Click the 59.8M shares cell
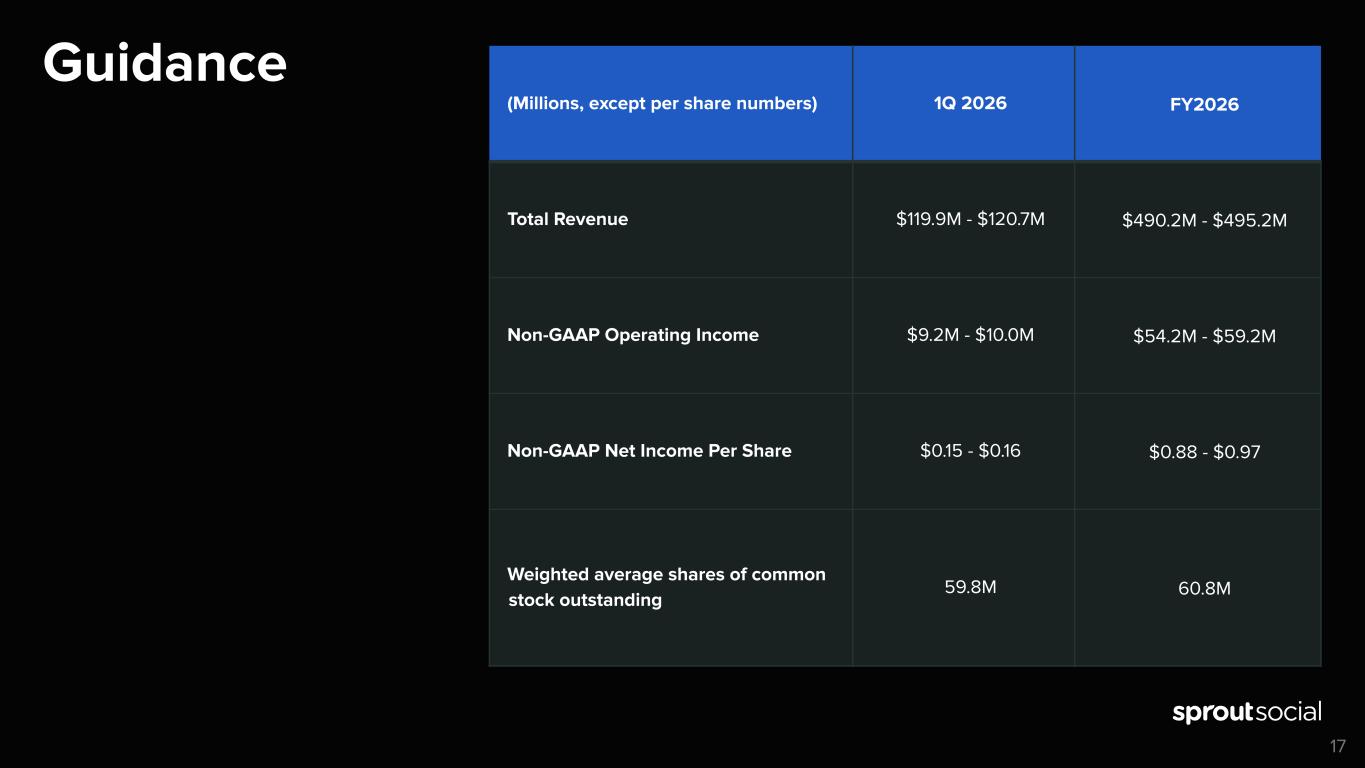1365x768 pixels. [x=970, y=587]
